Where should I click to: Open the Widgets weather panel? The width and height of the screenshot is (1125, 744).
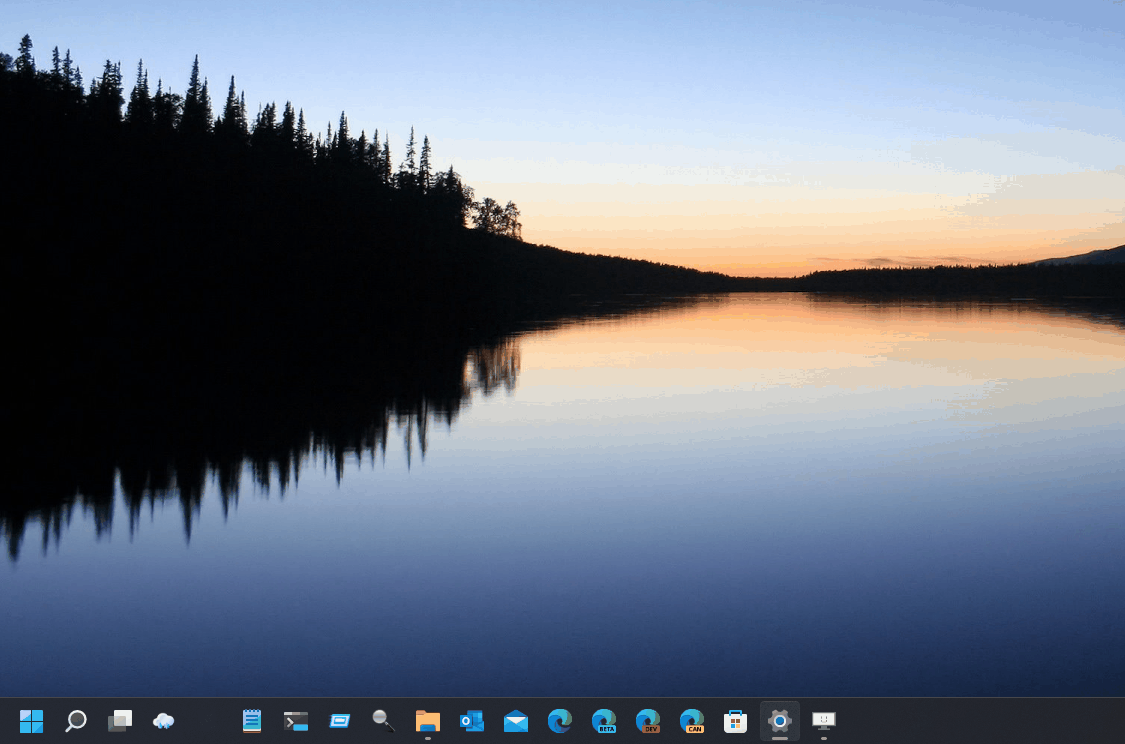pos(163,720)
